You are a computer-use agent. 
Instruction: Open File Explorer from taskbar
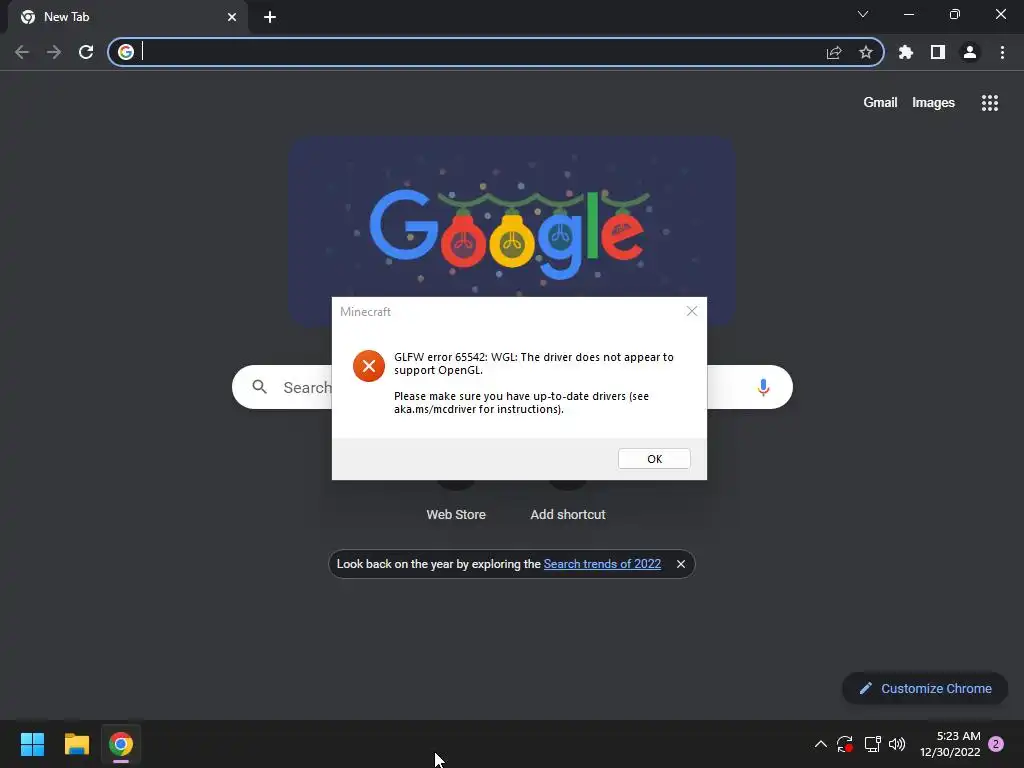tap(76, 744)
